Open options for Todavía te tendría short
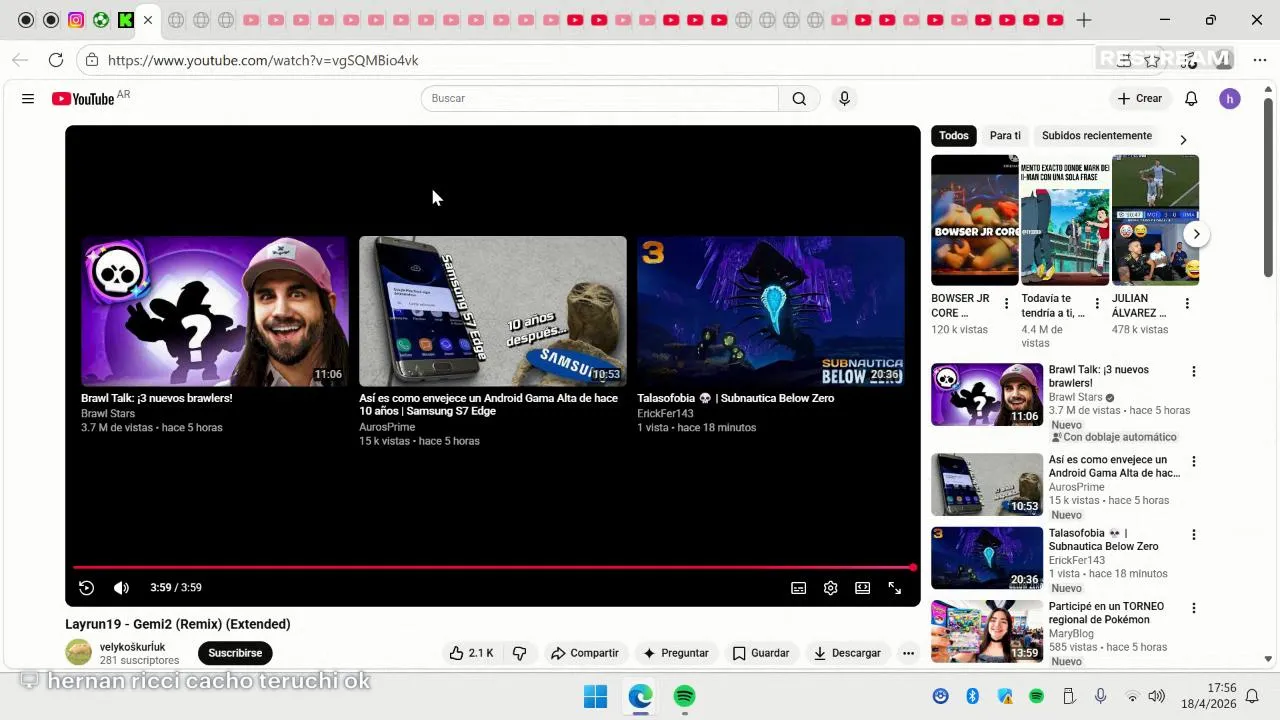This screenshot has width=1280, height=720. coord(1097,303)
